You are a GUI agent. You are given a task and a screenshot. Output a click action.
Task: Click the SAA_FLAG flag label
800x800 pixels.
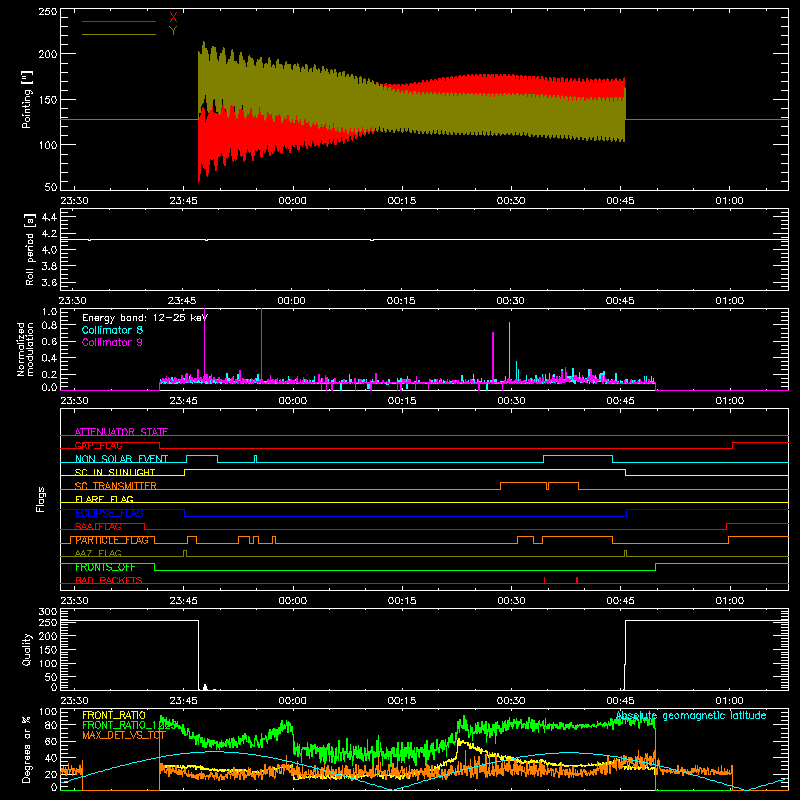(x=98, y=526)
